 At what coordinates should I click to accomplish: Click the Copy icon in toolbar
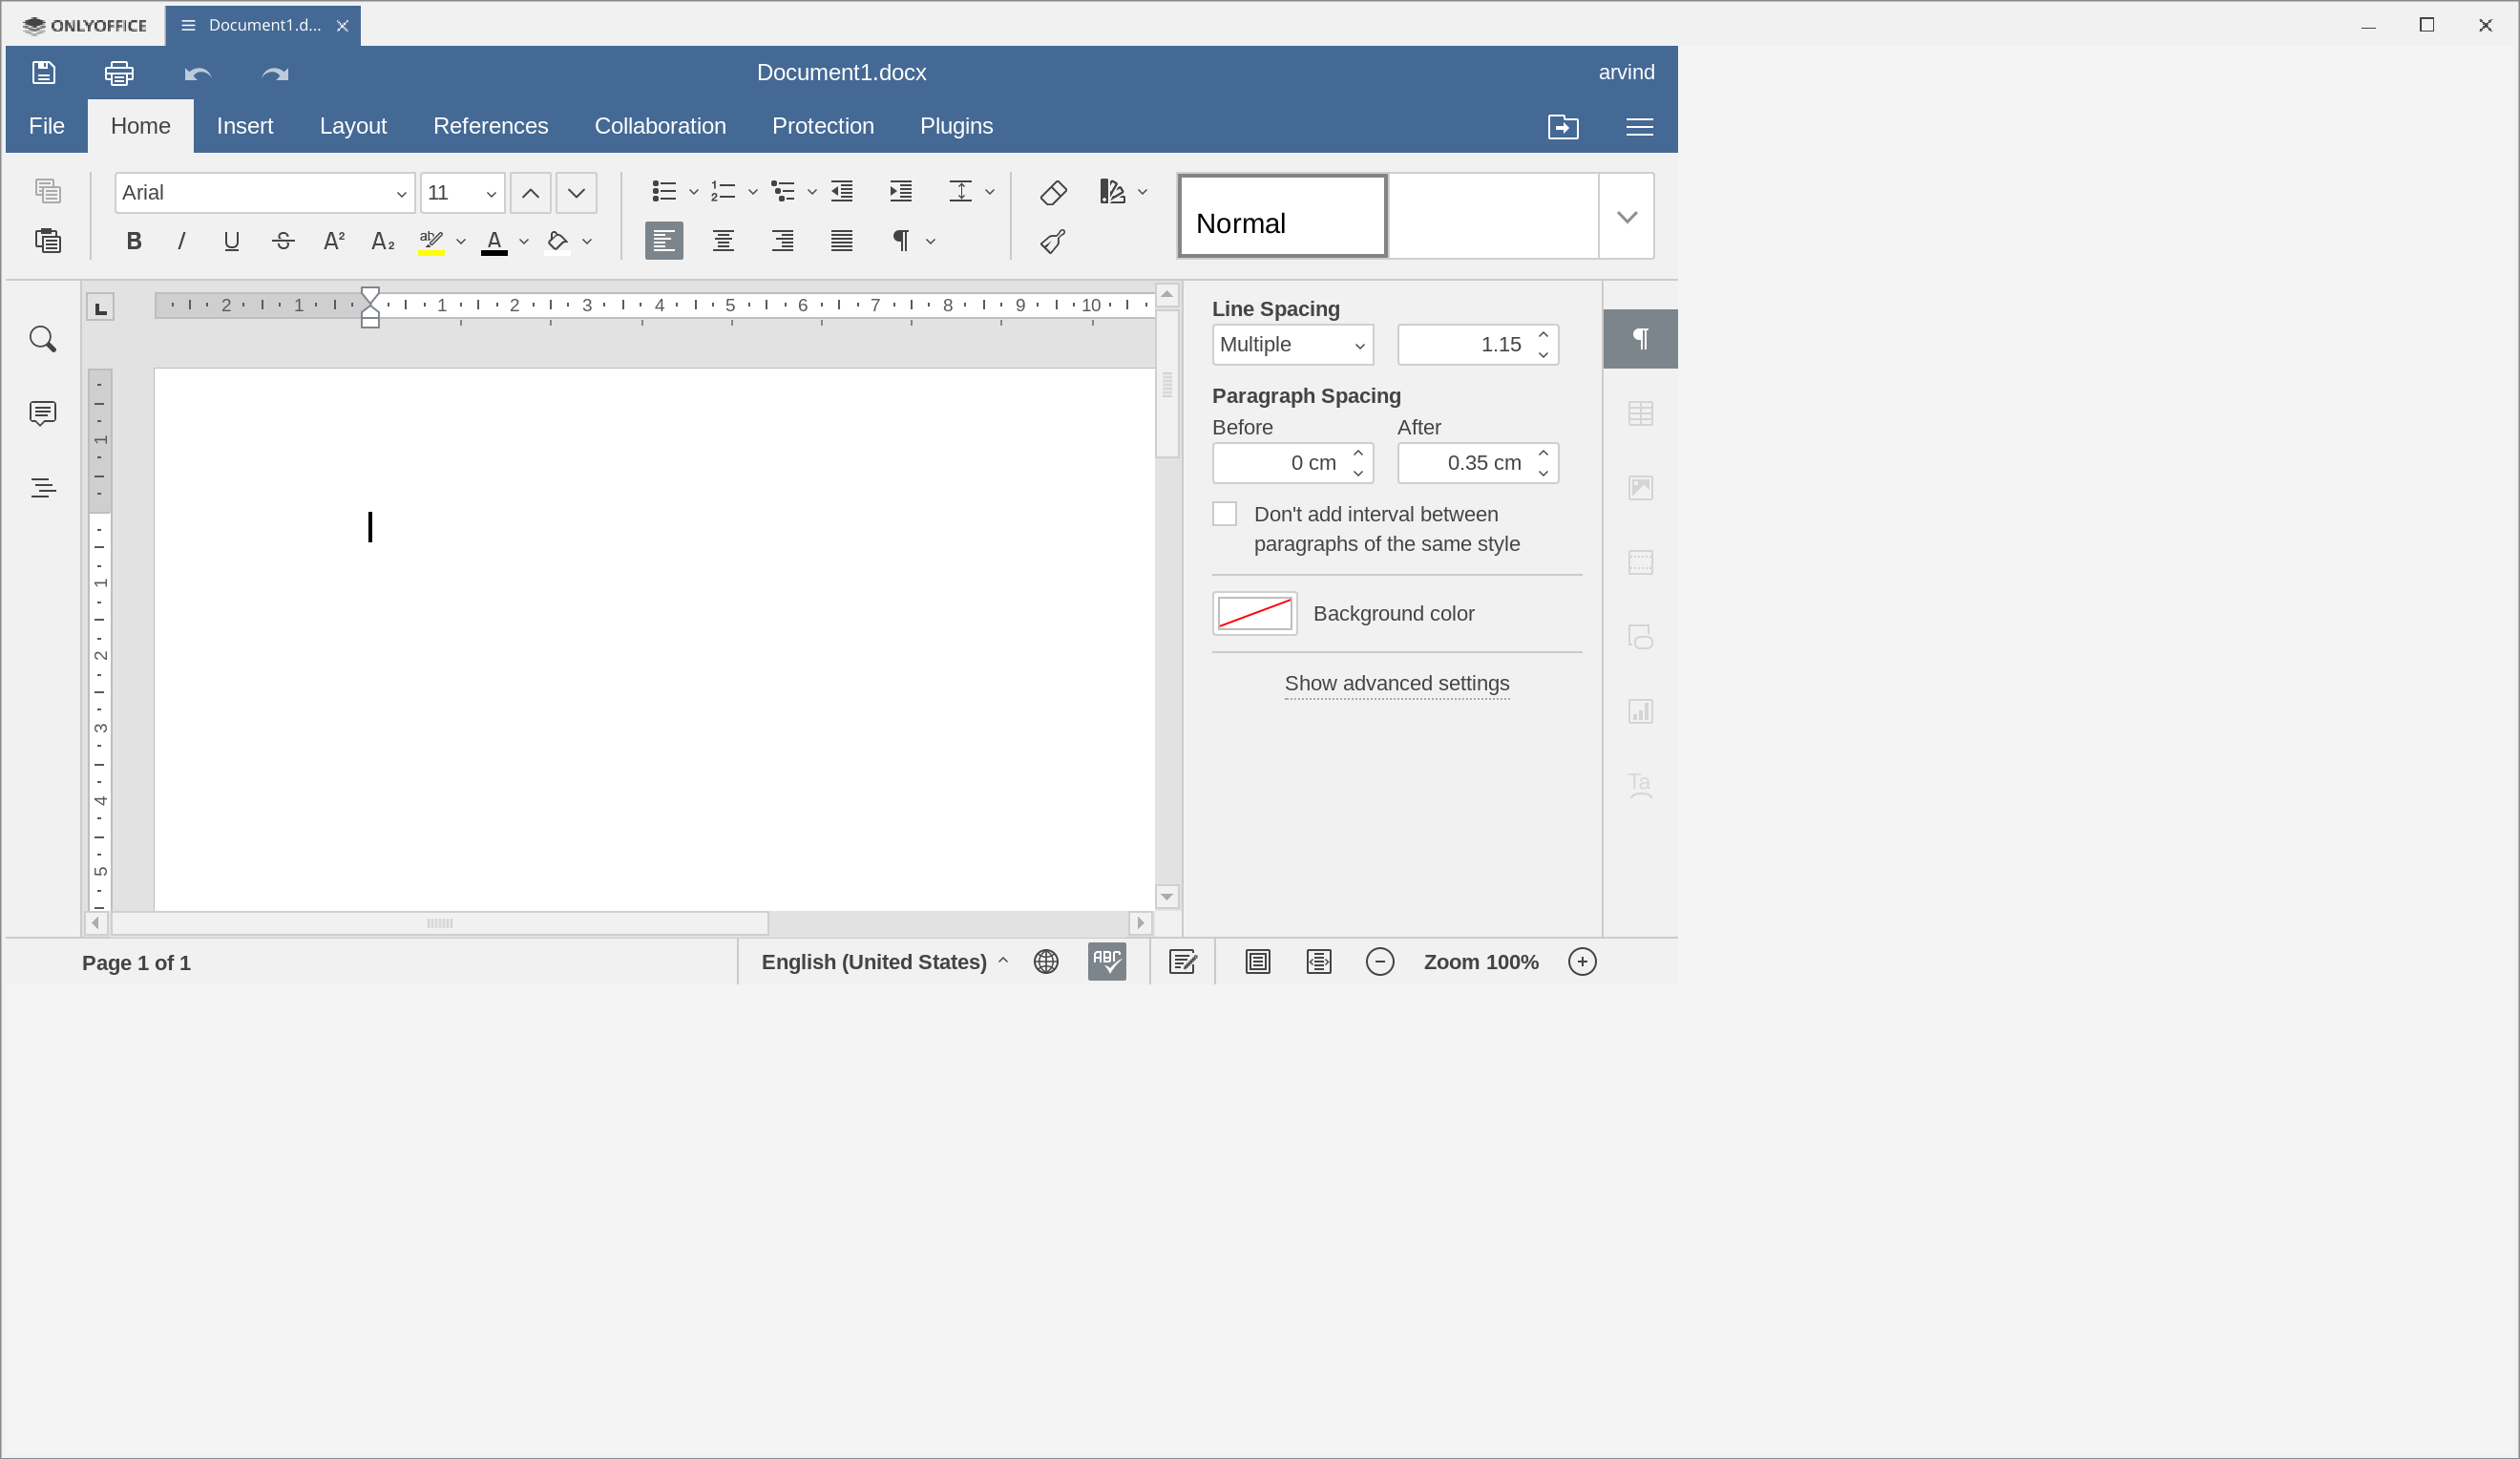coord(48,191)
